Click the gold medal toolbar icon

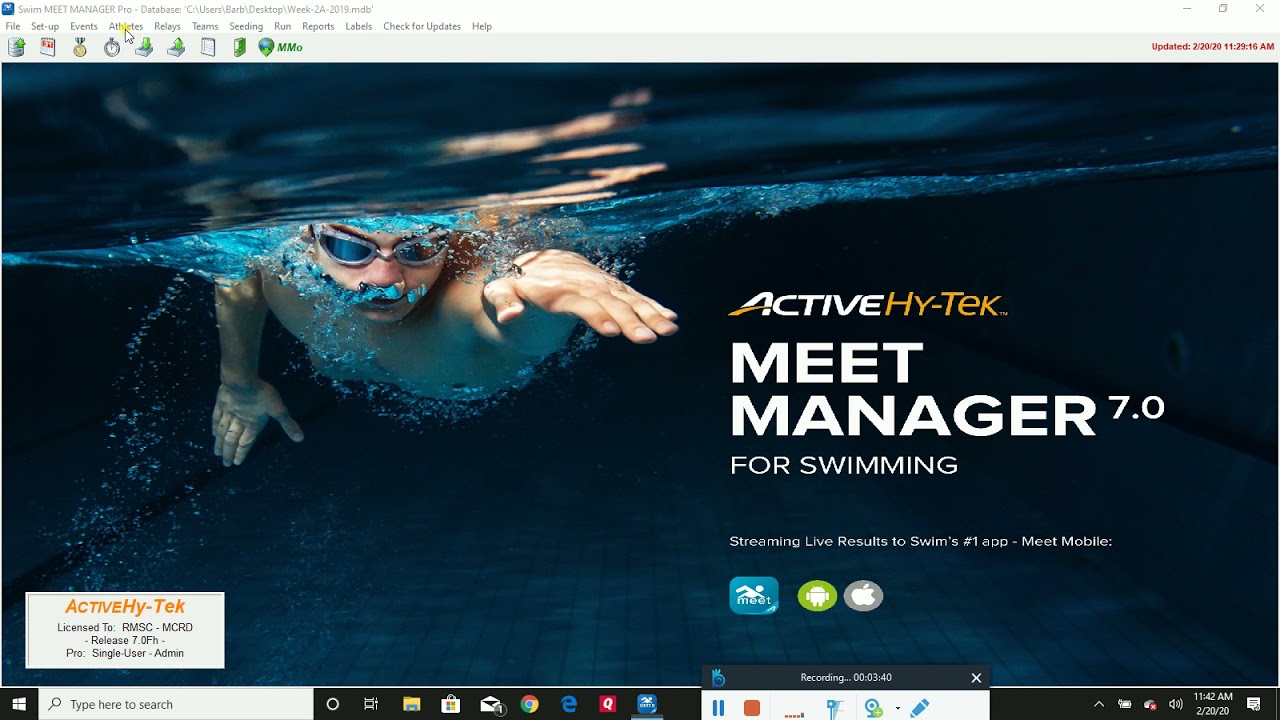coord(80,47)
